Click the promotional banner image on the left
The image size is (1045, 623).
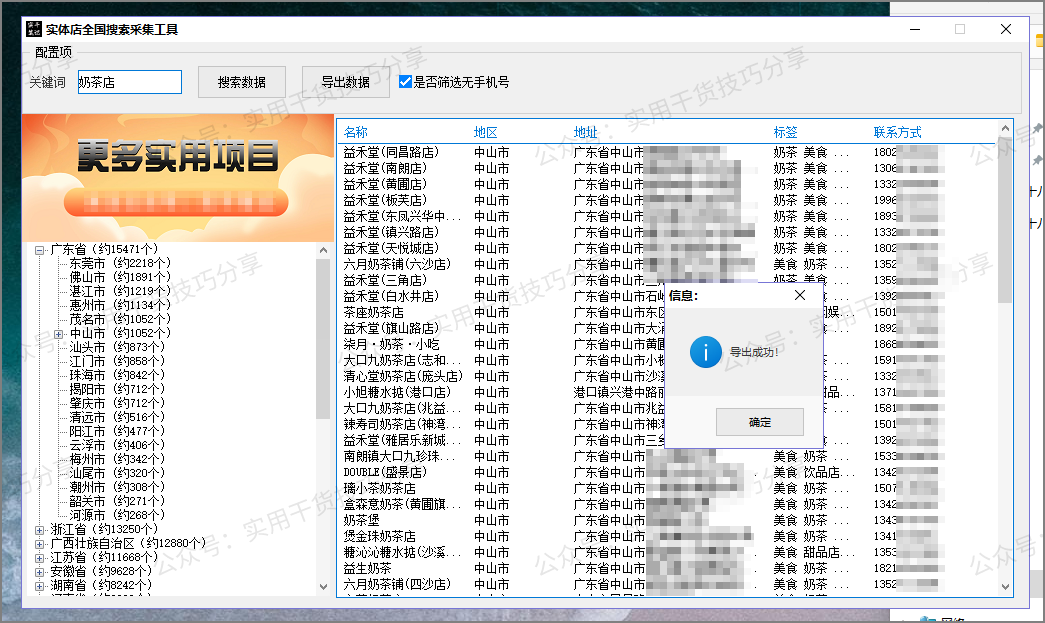click(x=175, y=175)
